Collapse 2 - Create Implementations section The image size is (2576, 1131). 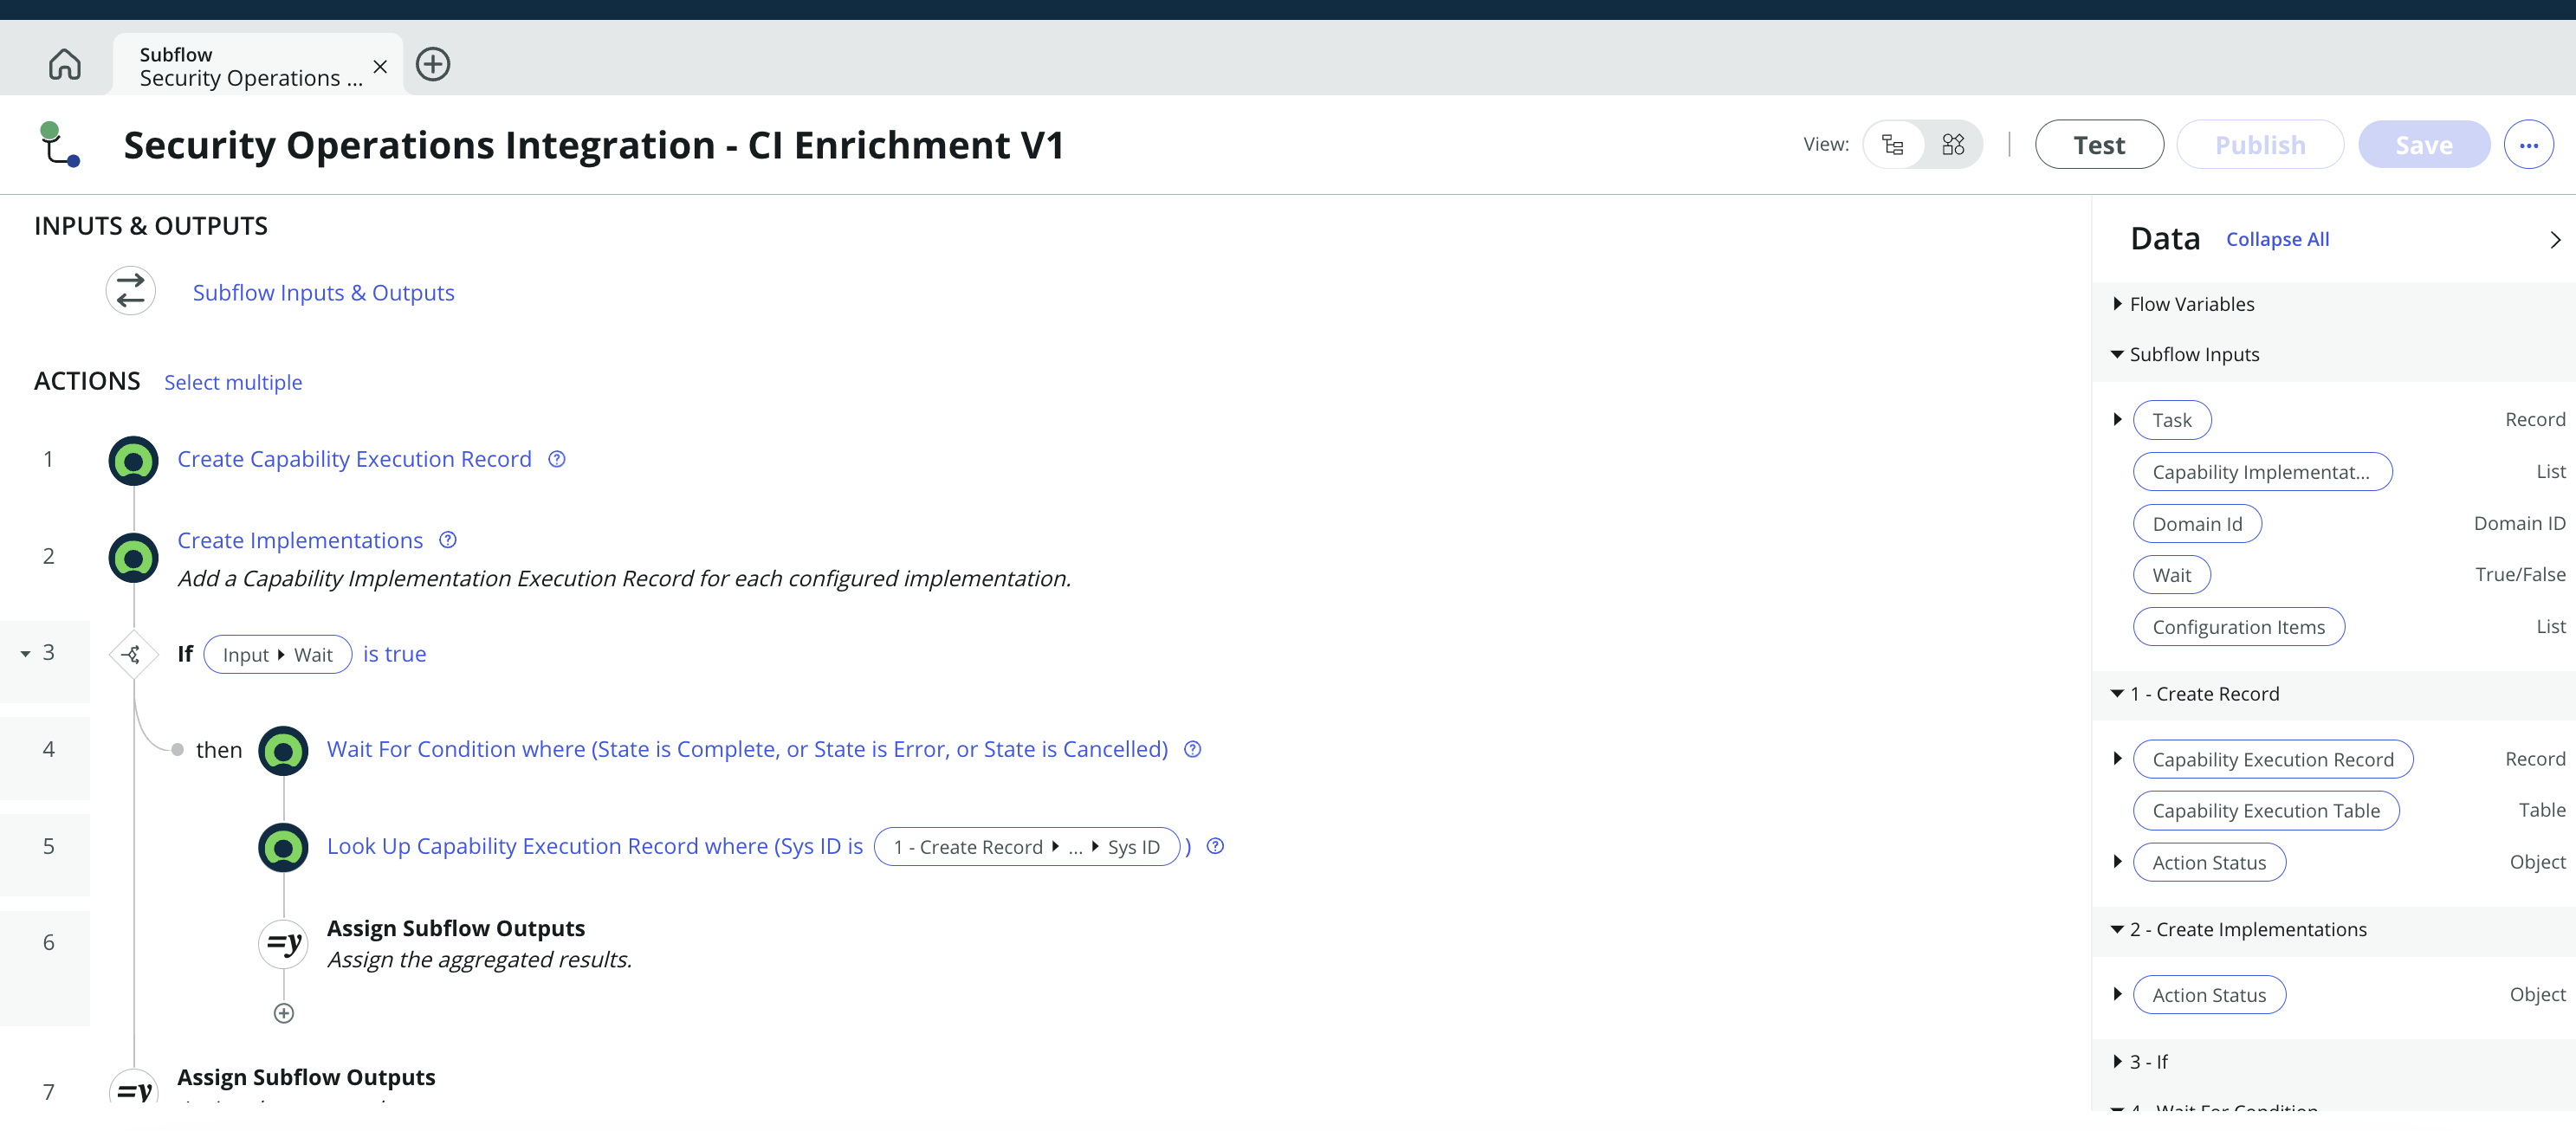pos(2117,929)
